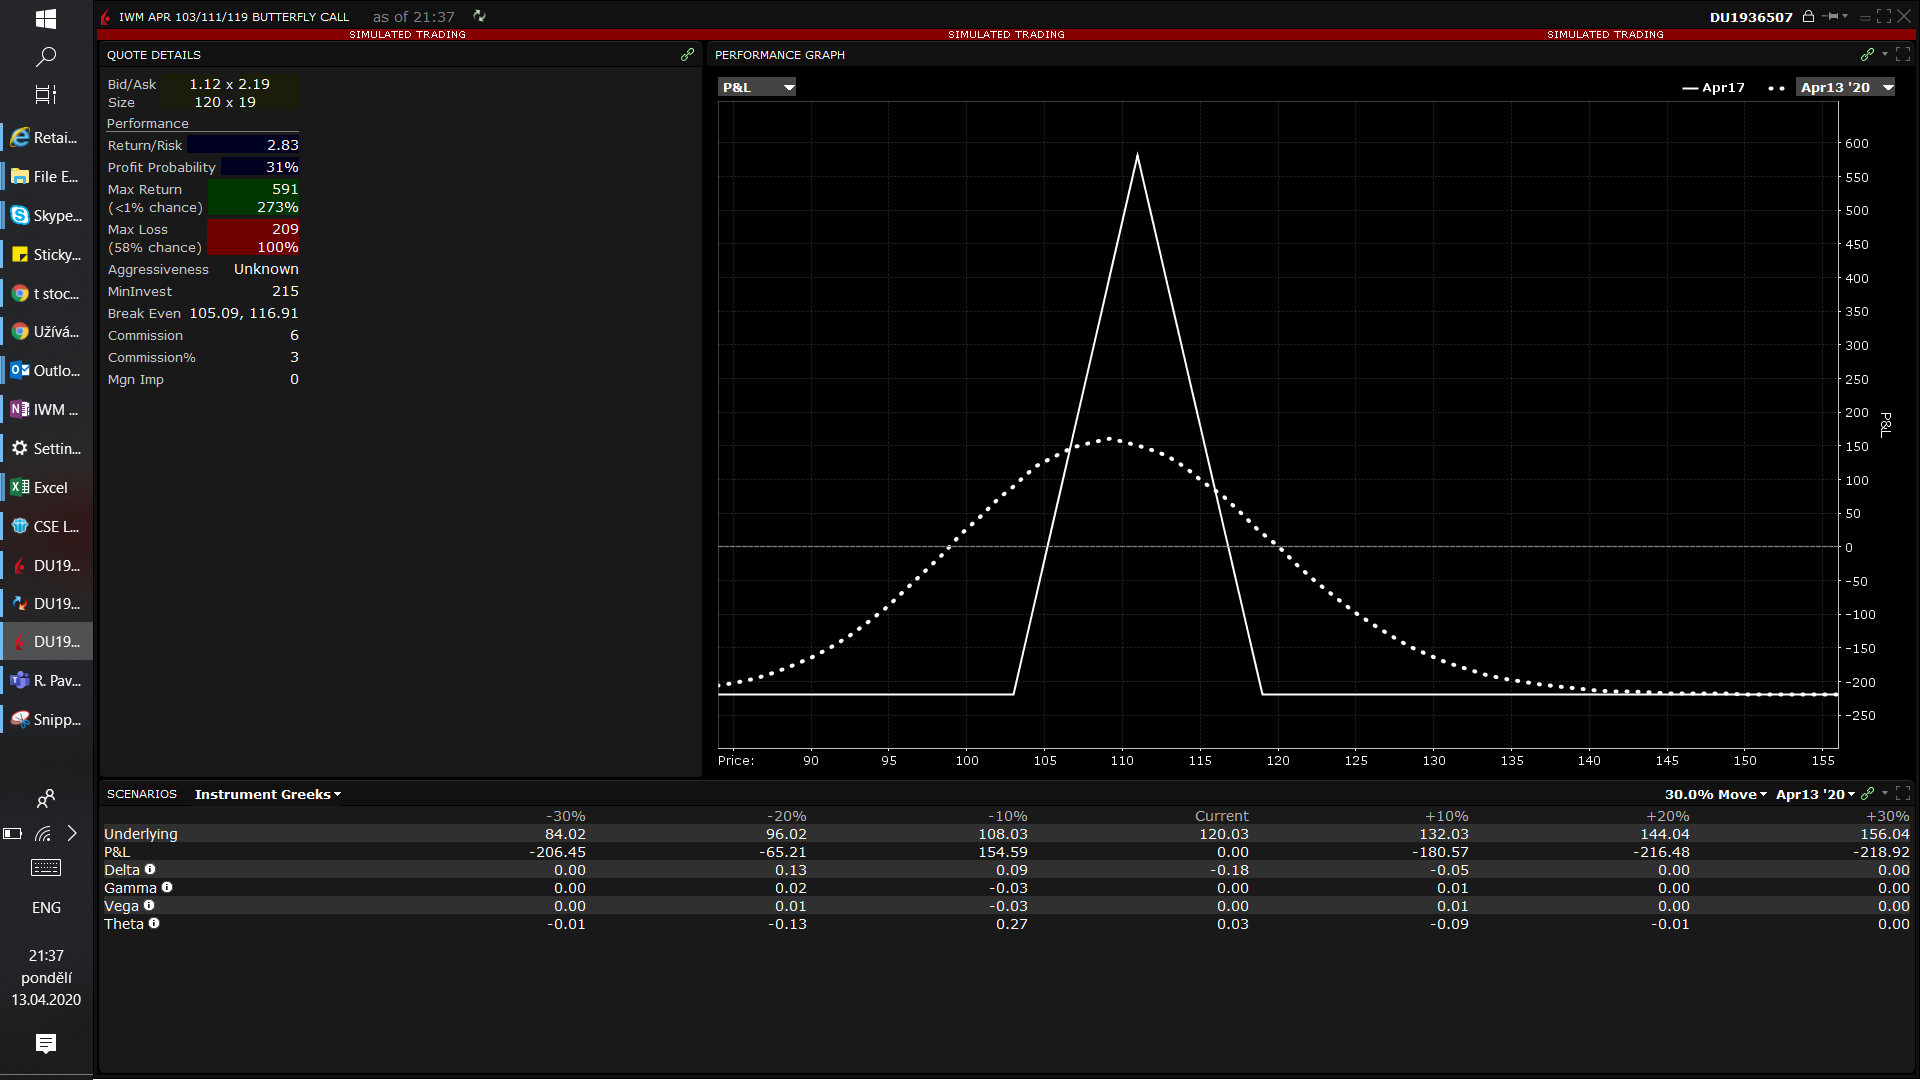The width and height of the screenshot is (1920, 1080).
Task: Switch to Skype taskbar item
Action: click(x=47, y=216)
